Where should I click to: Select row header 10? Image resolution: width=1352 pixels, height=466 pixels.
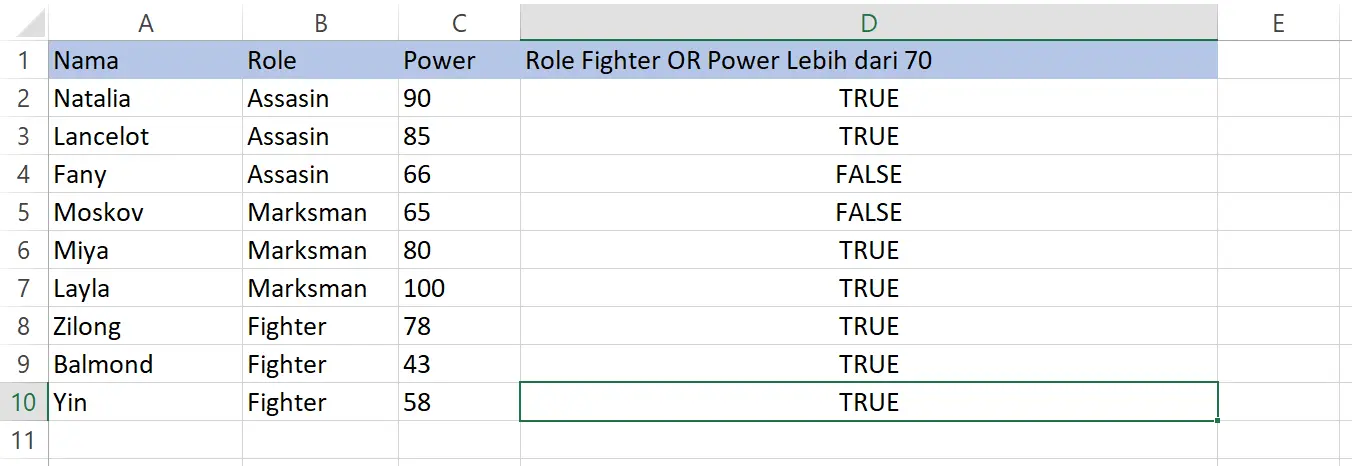(24, 402)
